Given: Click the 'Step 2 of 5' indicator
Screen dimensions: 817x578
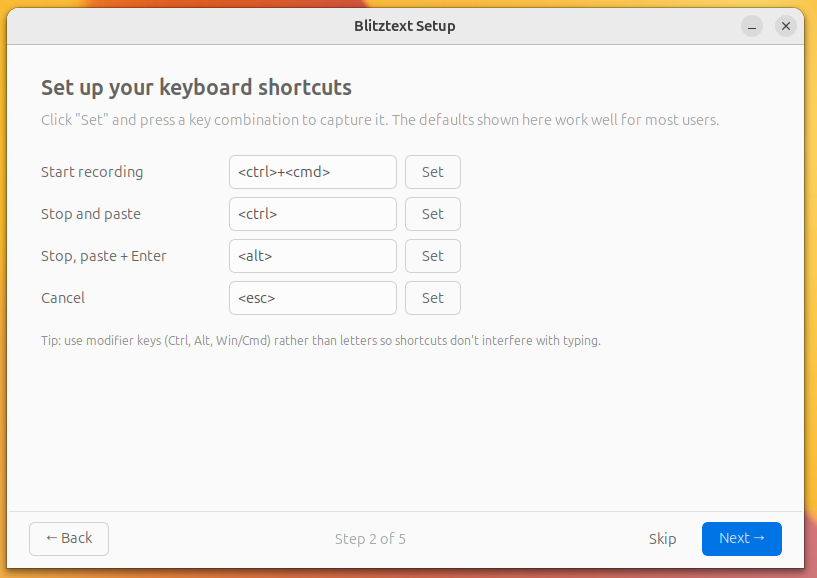Looking at the screenshot, I should click(x=370, y=538).
